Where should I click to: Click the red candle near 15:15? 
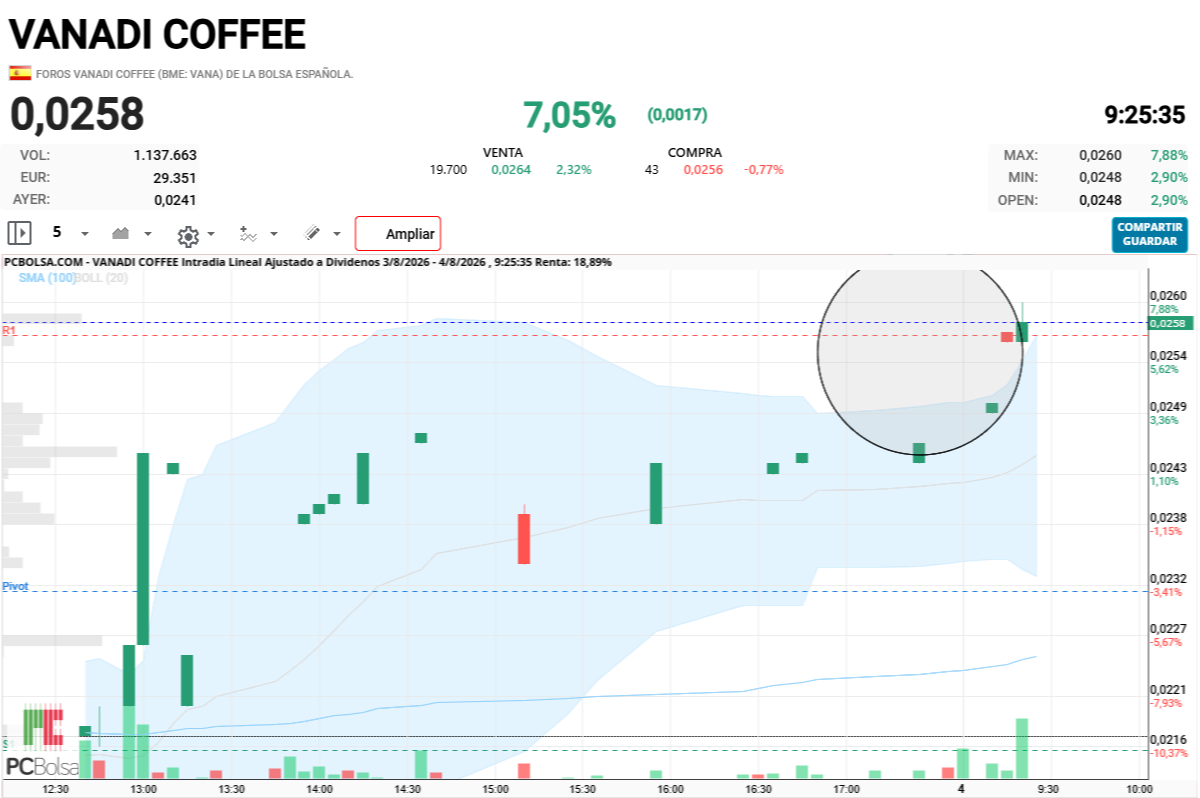click(524, 537)
